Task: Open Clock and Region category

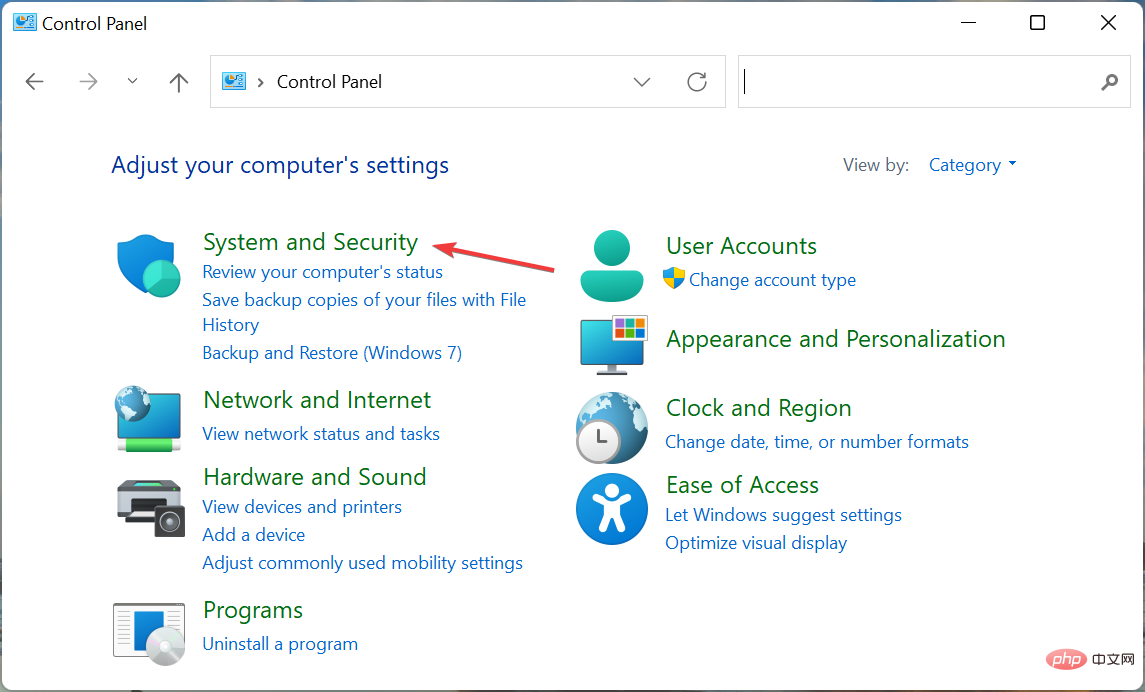Action: (759, 408)
